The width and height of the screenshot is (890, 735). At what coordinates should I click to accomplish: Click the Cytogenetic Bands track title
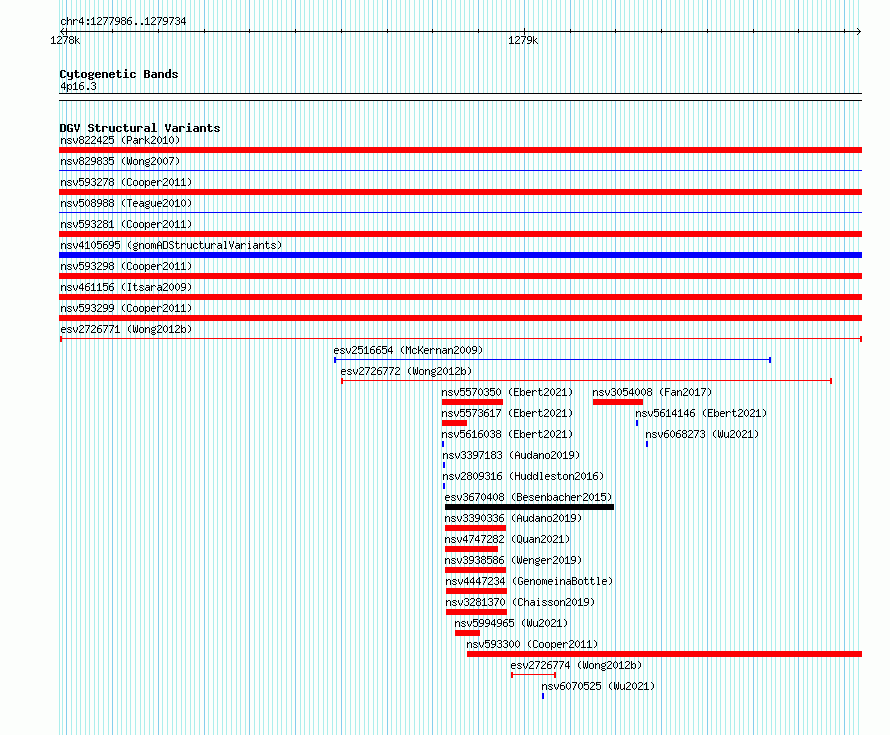119,74
